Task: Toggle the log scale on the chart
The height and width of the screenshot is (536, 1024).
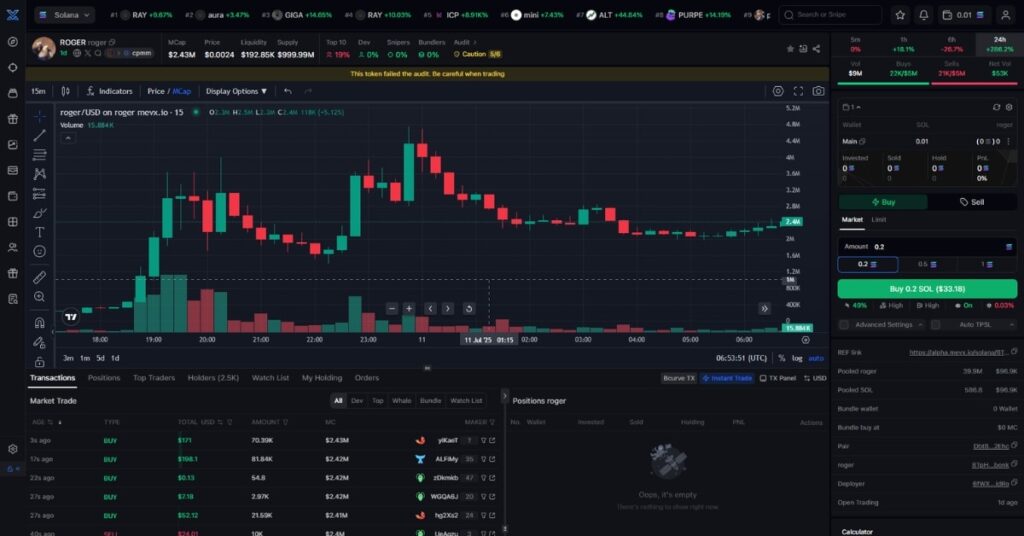Action: (x=797, y=358)
